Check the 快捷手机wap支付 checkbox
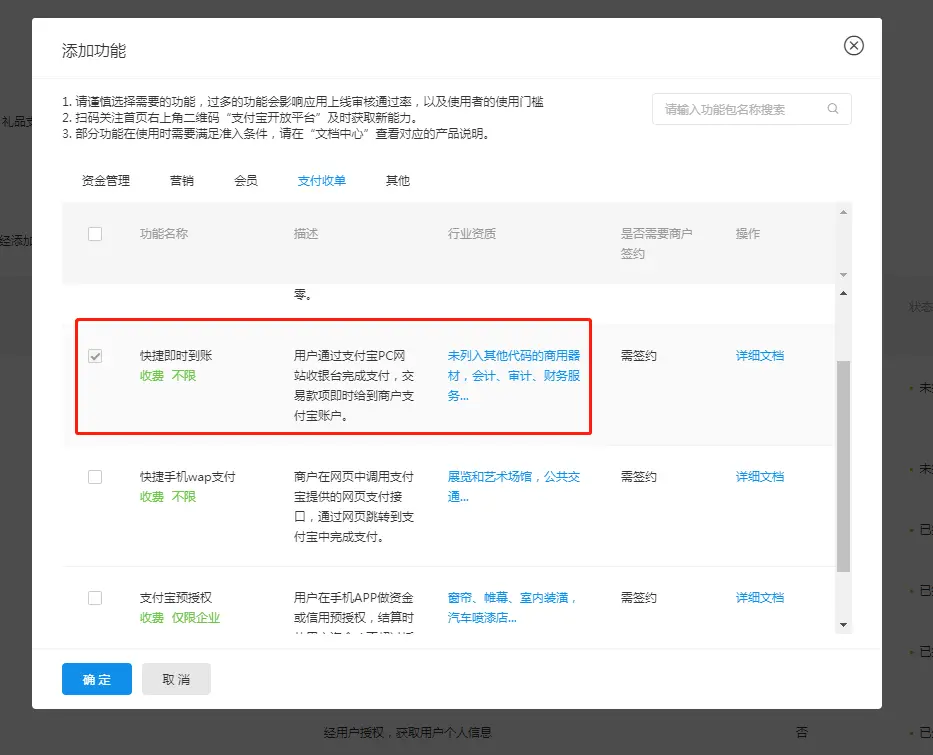Image resolution: width=933 pixels, height=755 pixels. (95, 477)
